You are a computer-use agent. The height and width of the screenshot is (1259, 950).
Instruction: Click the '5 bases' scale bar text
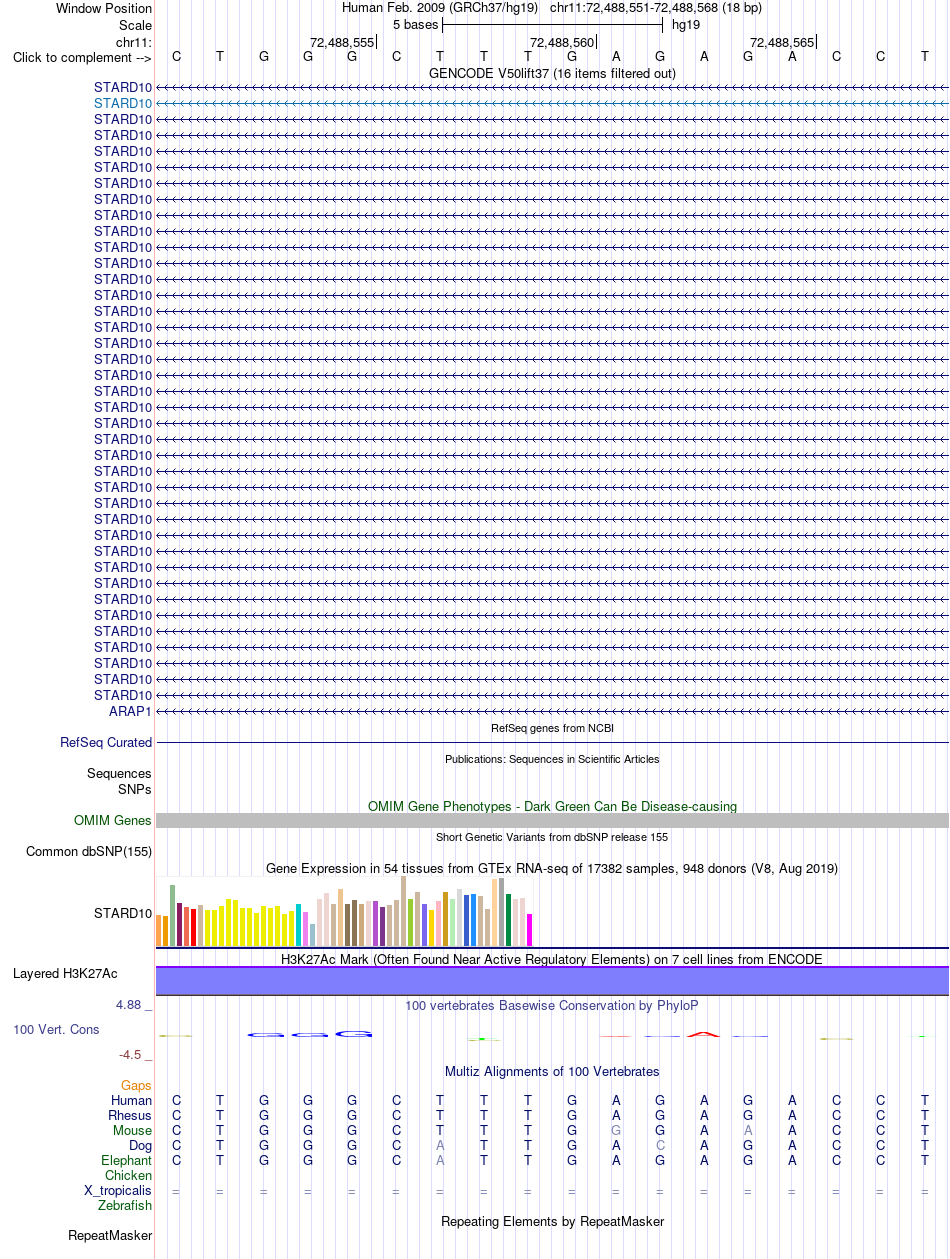(x=415, y=25)
